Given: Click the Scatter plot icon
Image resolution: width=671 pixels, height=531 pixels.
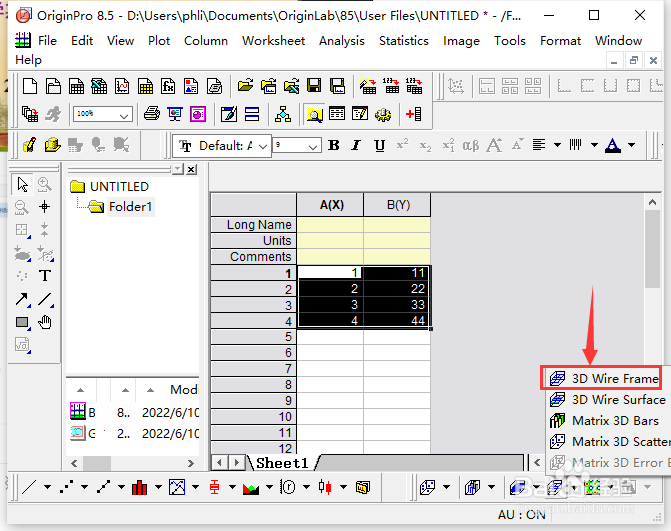Looking at the screenshot, I should (66, 487).
